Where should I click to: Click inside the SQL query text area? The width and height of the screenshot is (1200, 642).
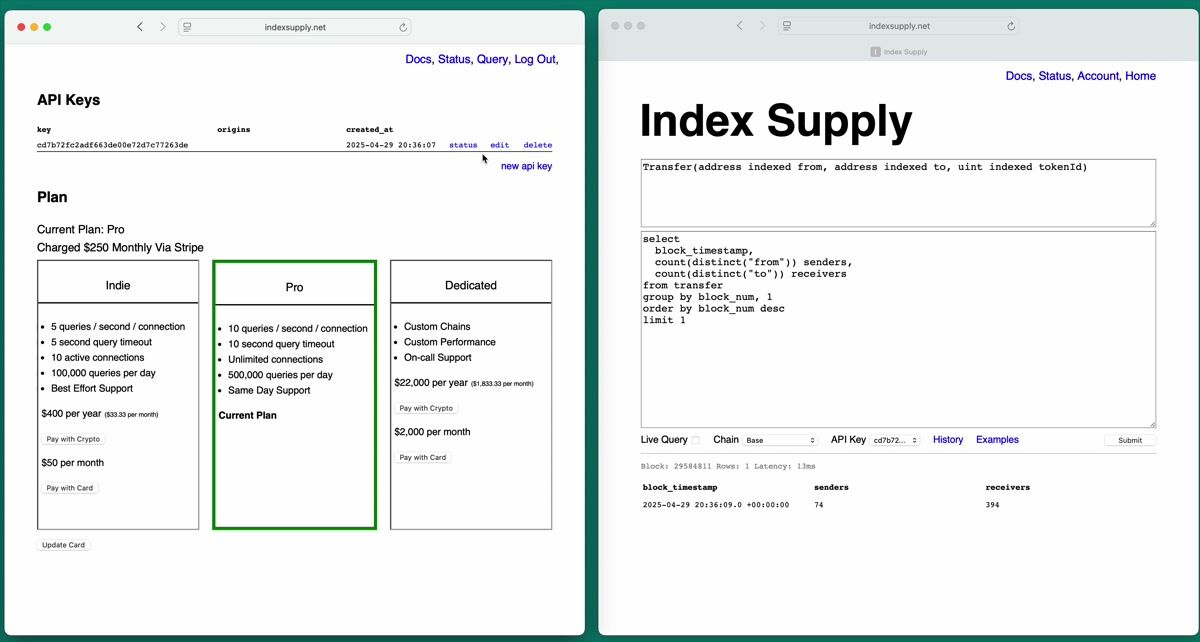pyautogui.click(x=898, y=329)
